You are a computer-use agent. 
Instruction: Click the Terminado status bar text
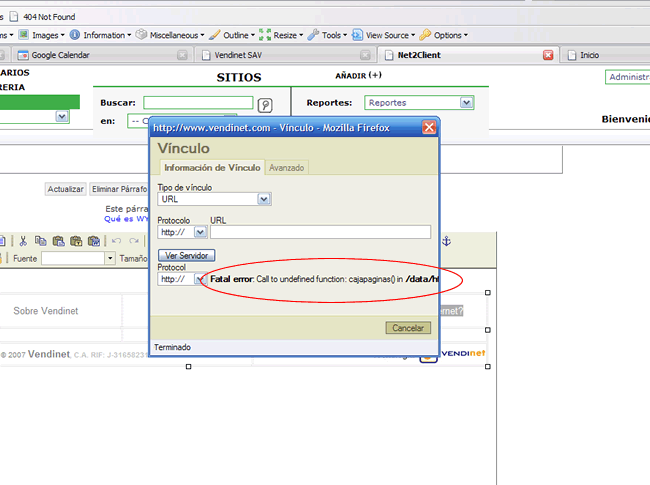coord(172,347)
